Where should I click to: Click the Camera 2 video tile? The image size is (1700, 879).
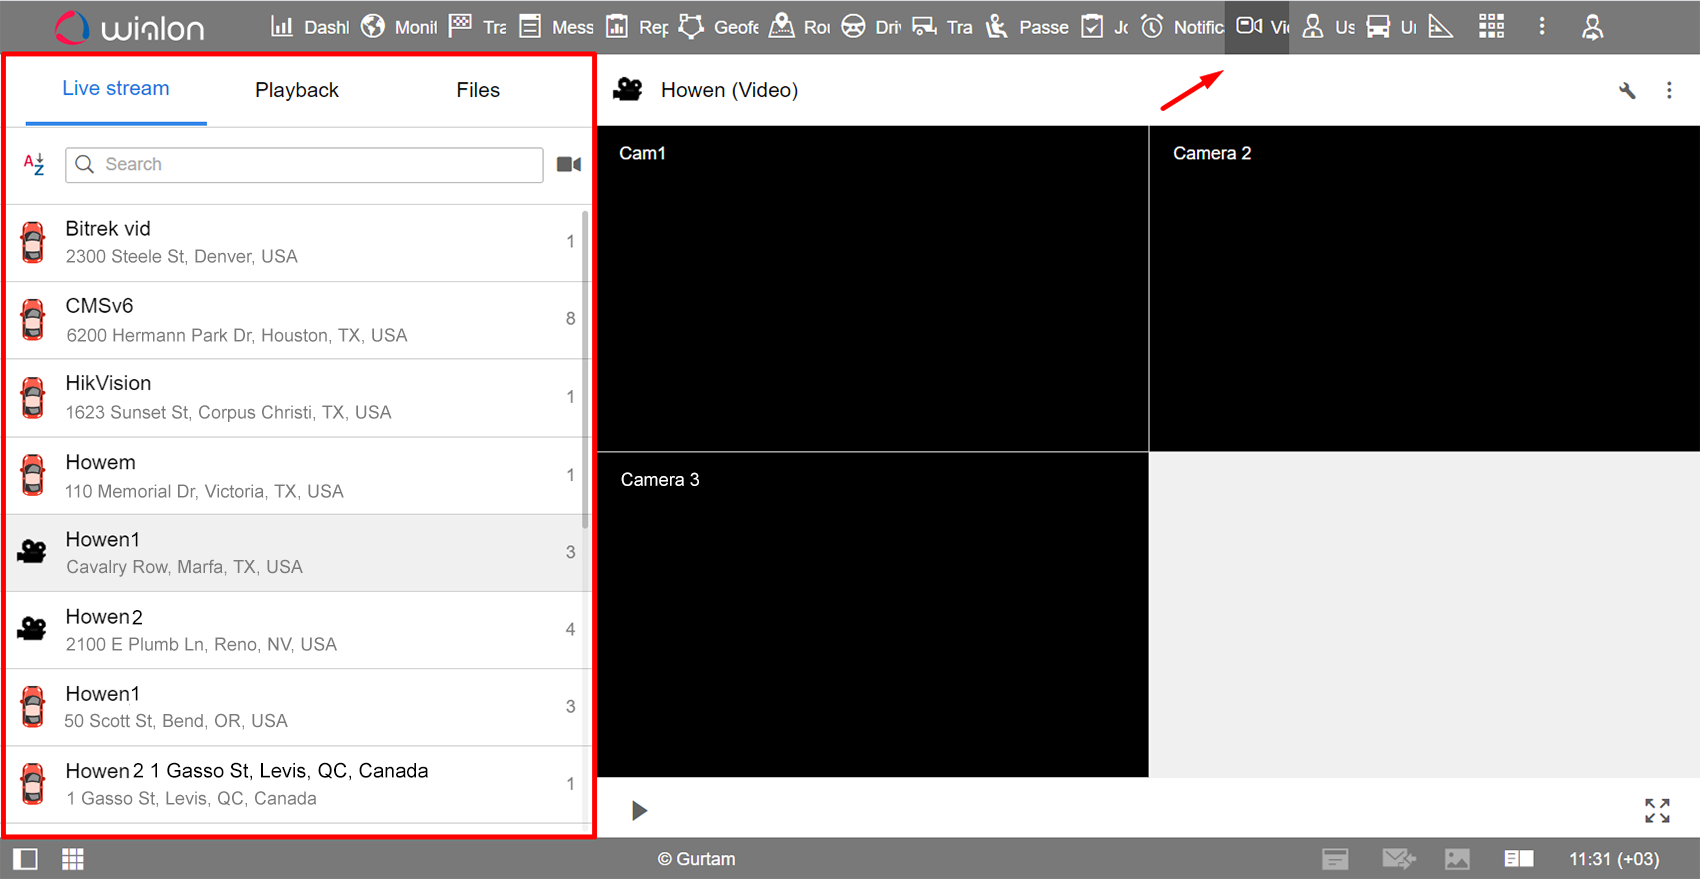(x=1424, y=289)
